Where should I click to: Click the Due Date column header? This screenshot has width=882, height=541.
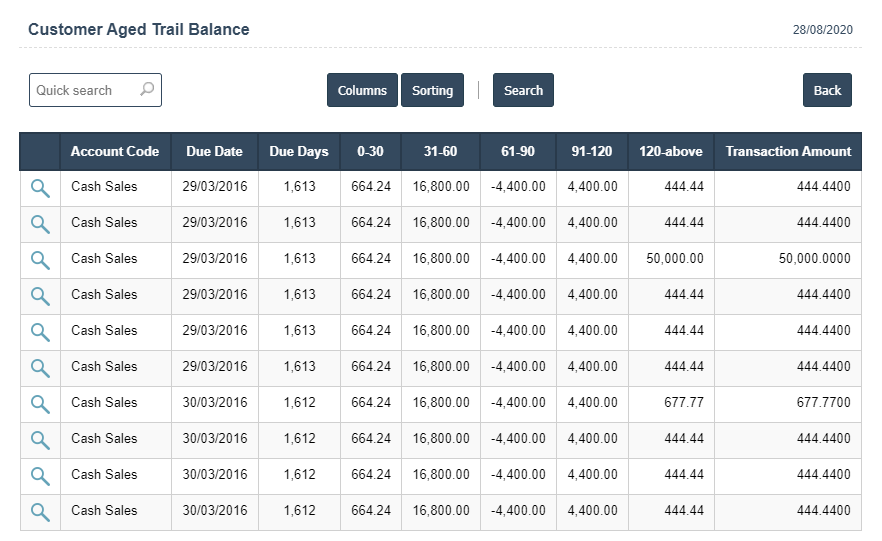pyautogui.click(x=214, y=152)
